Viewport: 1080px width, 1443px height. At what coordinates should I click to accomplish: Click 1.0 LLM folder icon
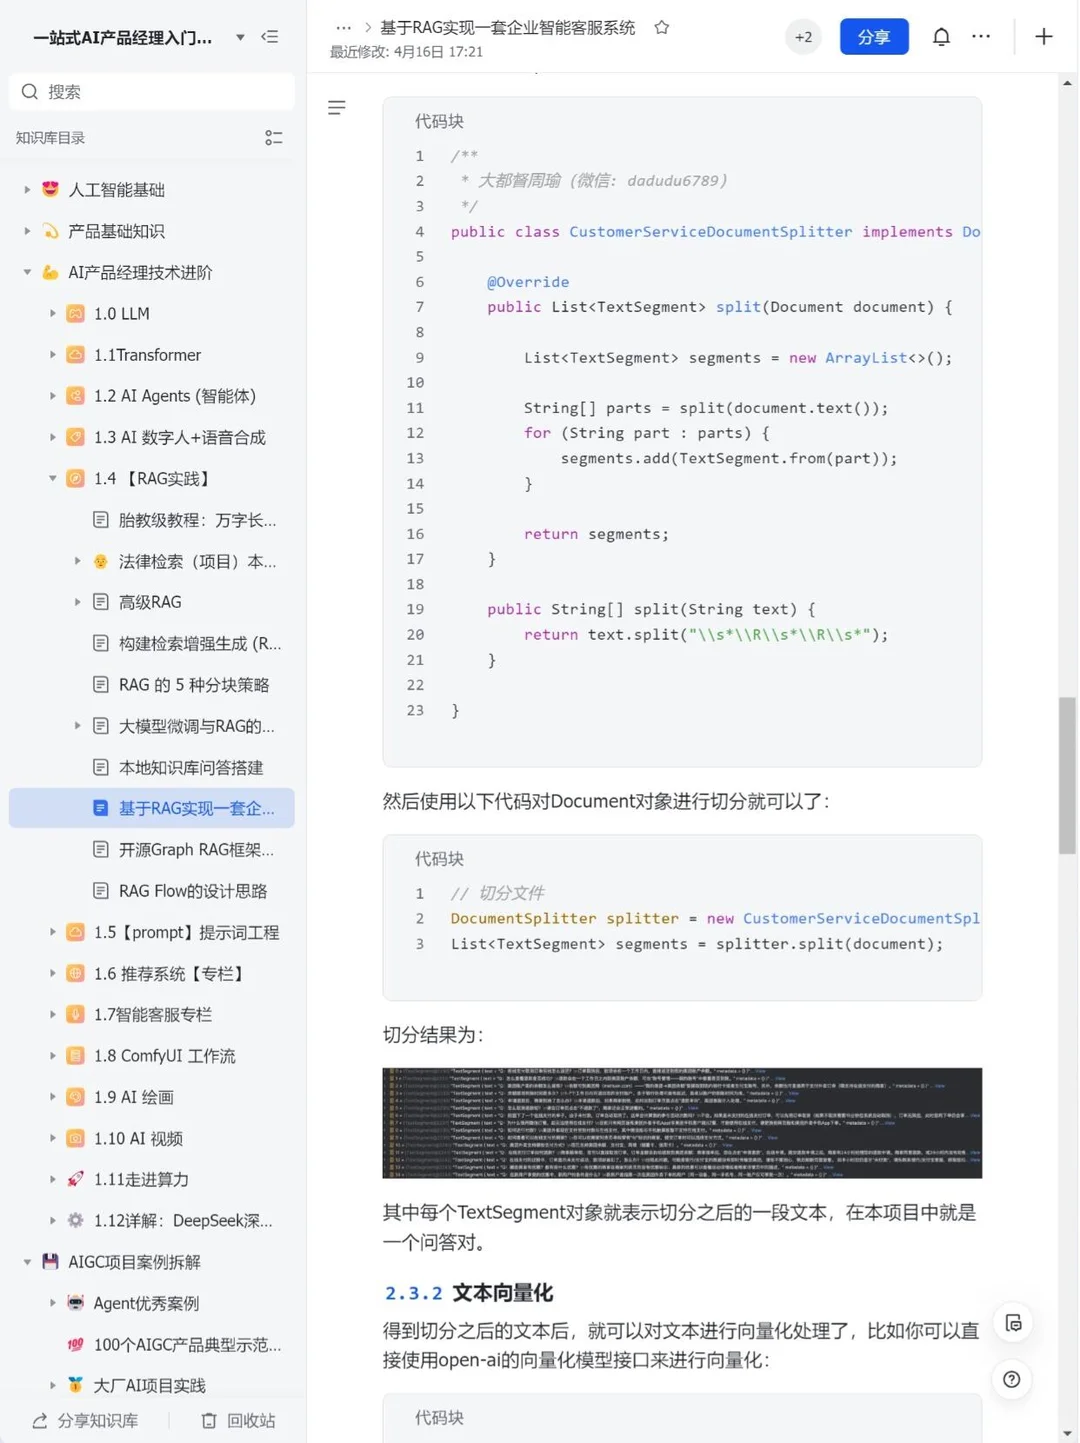[x=75, y=313]
